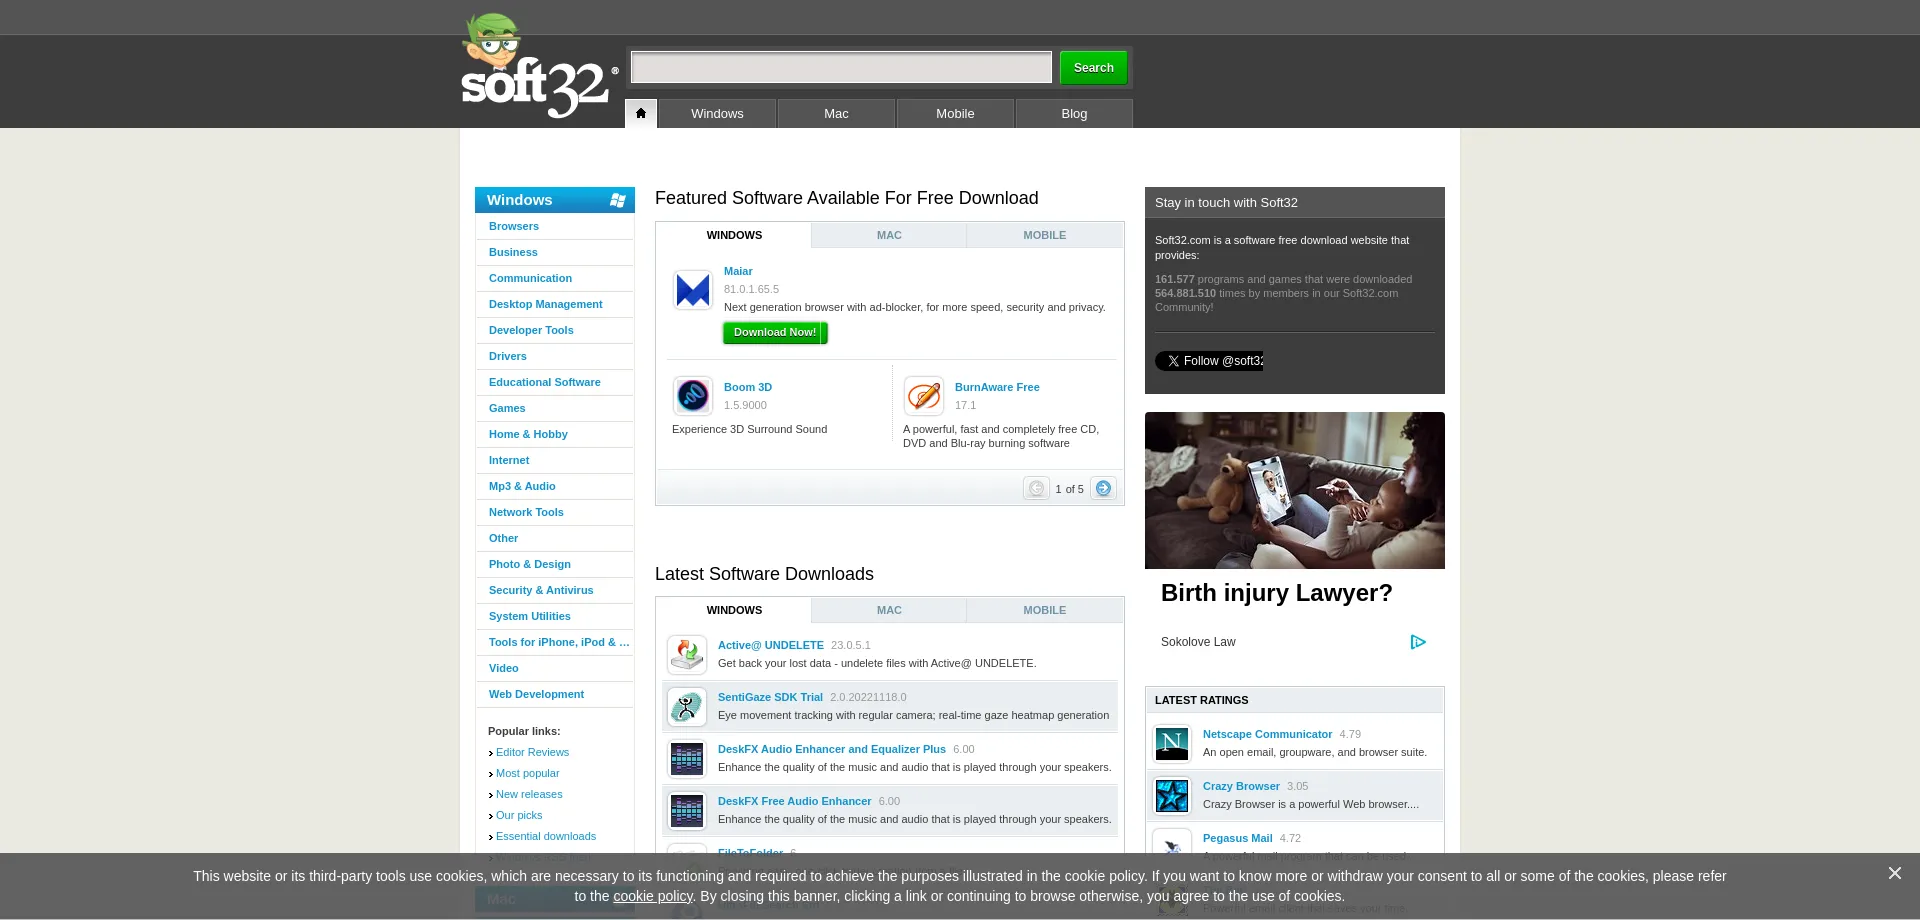
Task: Open the BurnAware Free title link
Action: [997, 387]
